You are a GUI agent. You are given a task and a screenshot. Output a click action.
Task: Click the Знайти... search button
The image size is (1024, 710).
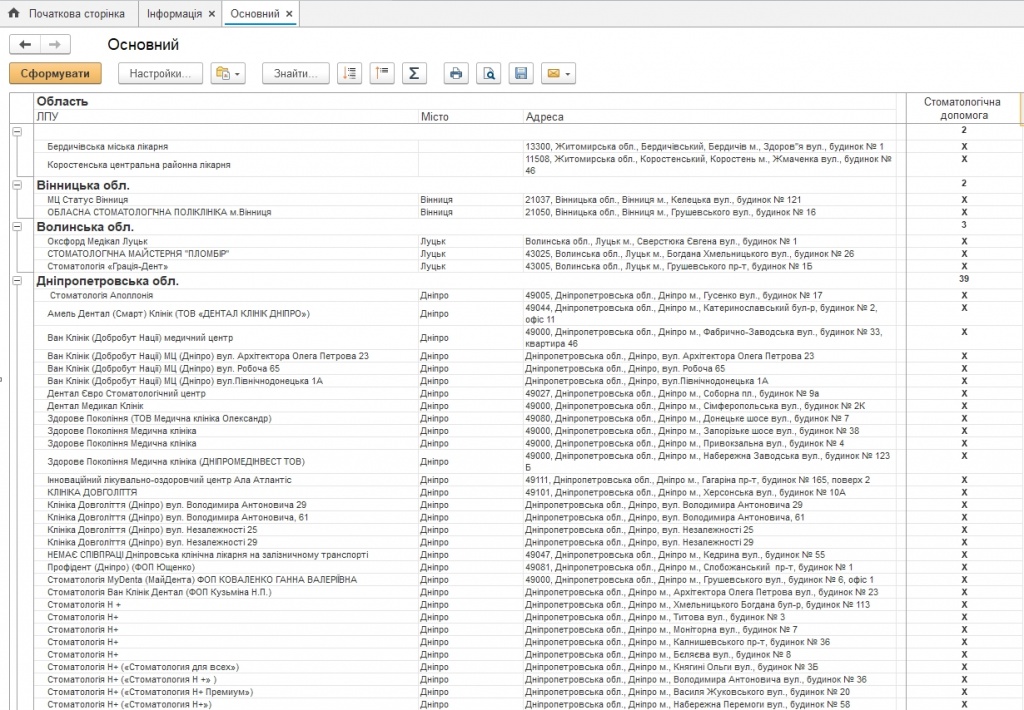pos(295,73)
